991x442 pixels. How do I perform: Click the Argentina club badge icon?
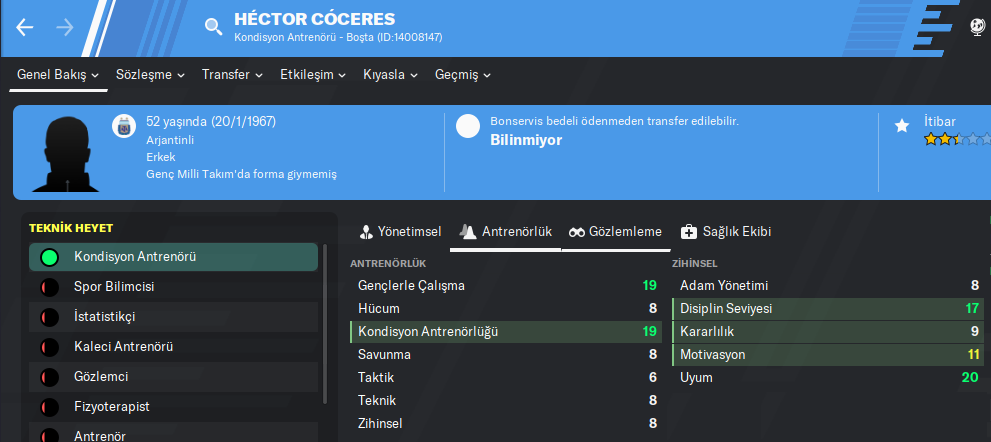coord(124,126)
